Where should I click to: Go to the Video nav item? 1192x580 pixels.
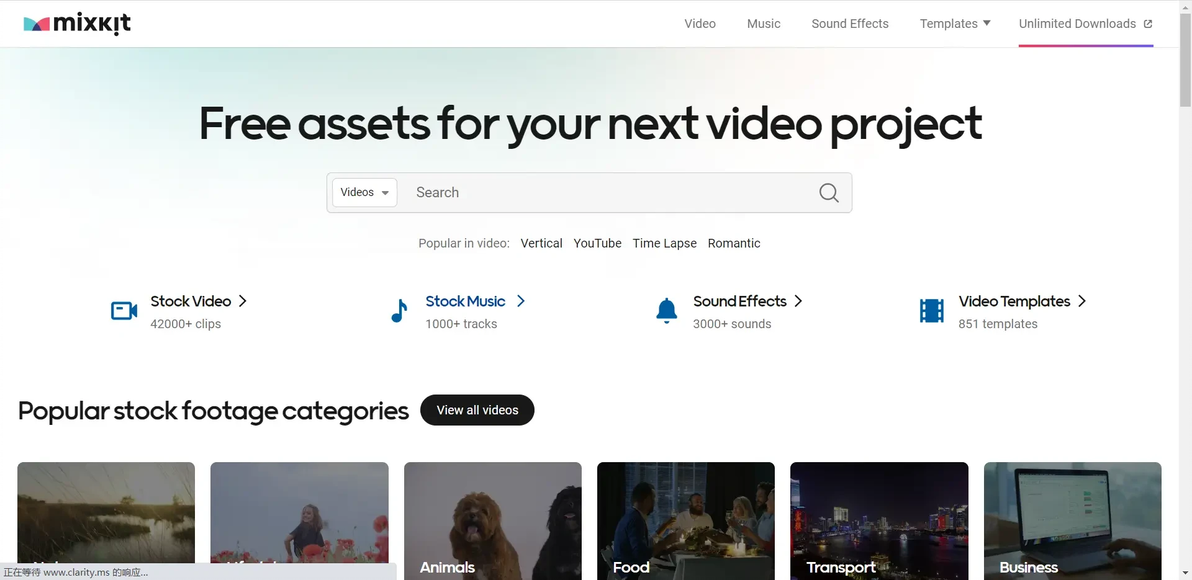point(700,24)
